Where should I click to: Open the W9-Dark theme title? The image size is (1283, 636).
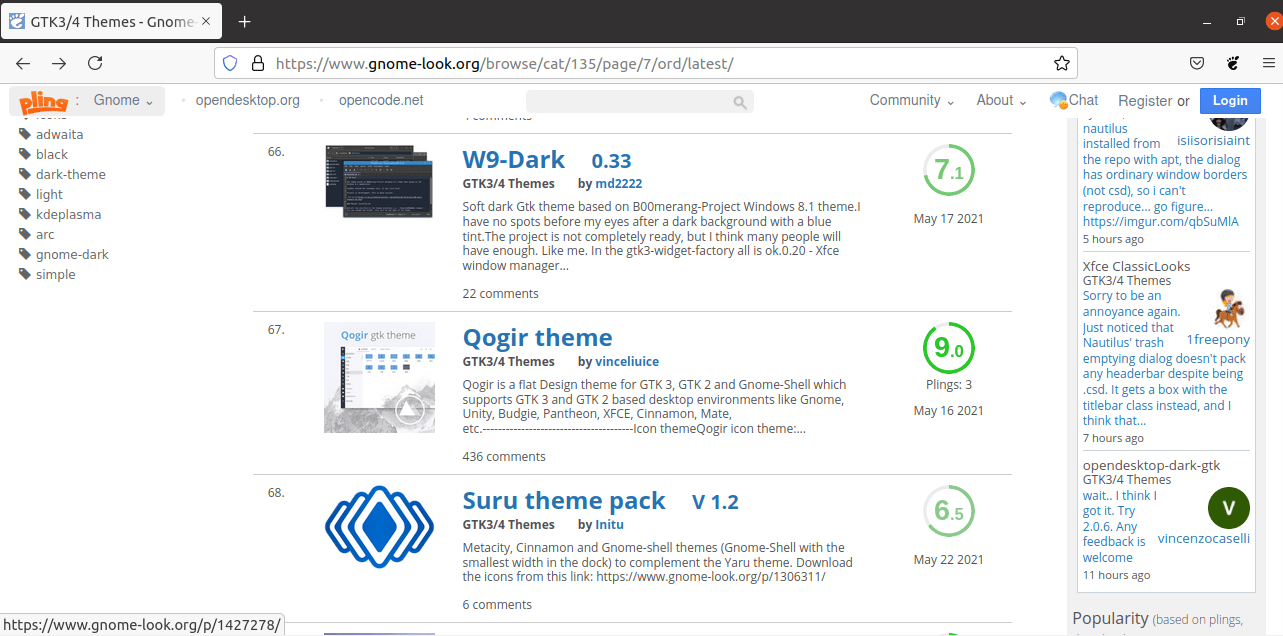pyautogui.click(x=514, y=160)
